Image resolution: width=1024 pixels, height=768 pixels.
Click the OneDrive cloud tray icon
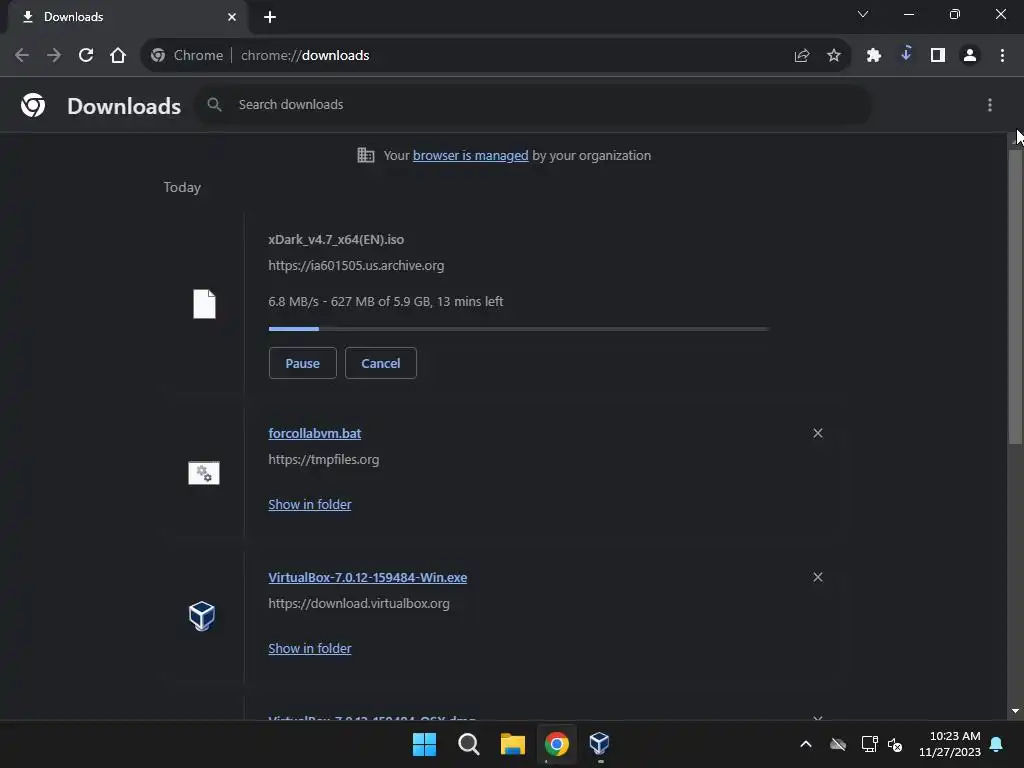pyautogui.click(x=838, y=744)
